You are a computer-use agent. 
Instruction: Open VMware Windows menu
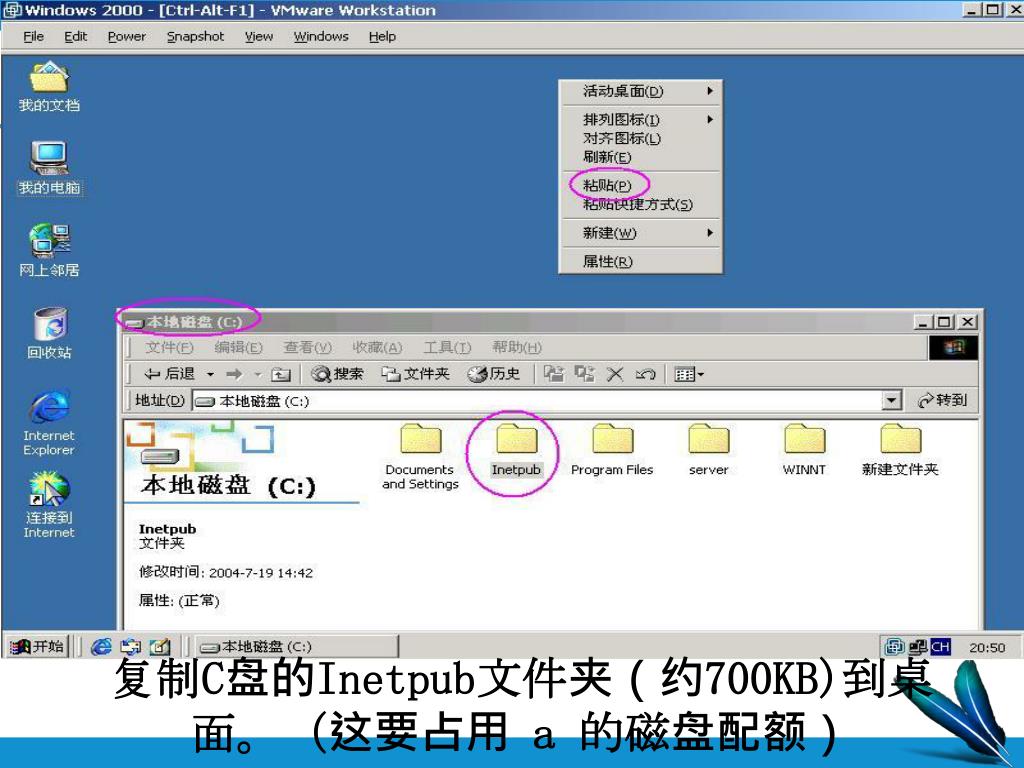[321, 37]
